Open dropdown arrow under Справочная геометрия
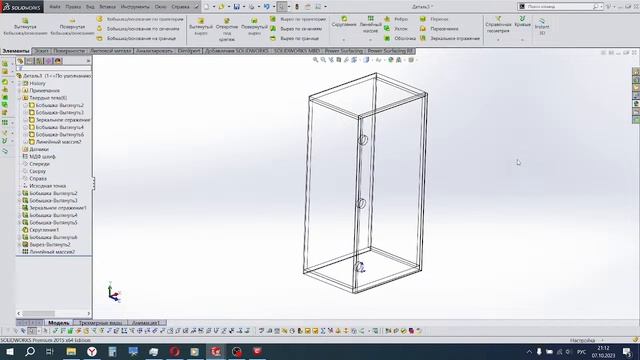 tap(498, 40)
